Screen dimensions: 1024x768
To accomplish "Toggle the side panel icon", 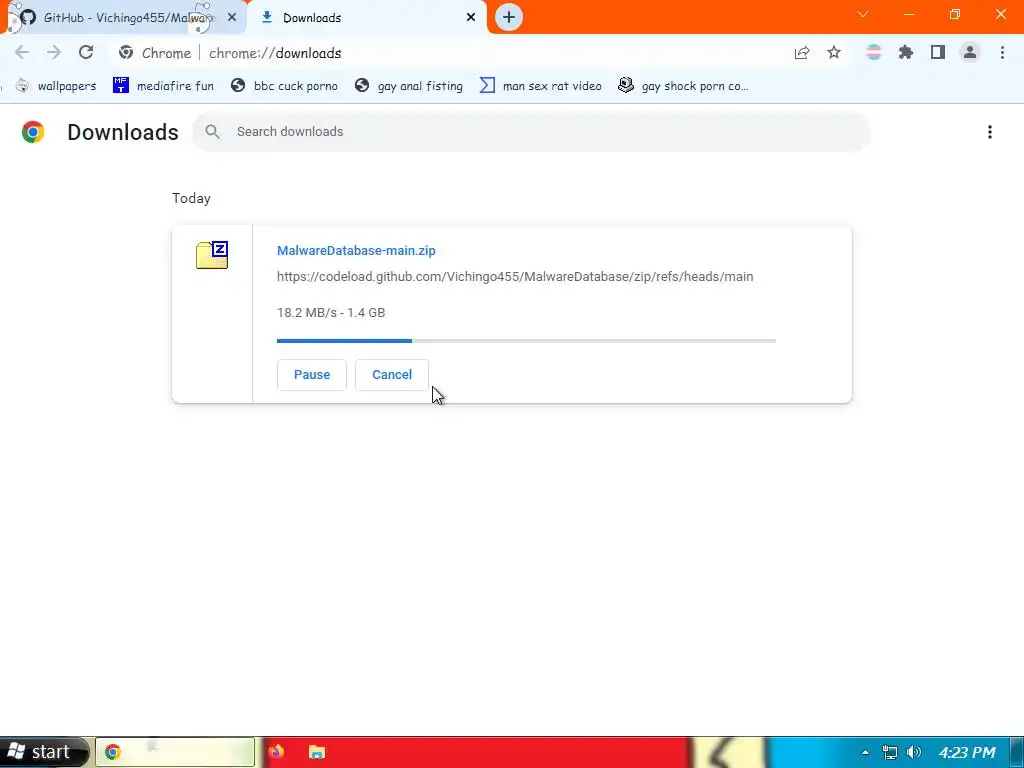I will 938,53.
